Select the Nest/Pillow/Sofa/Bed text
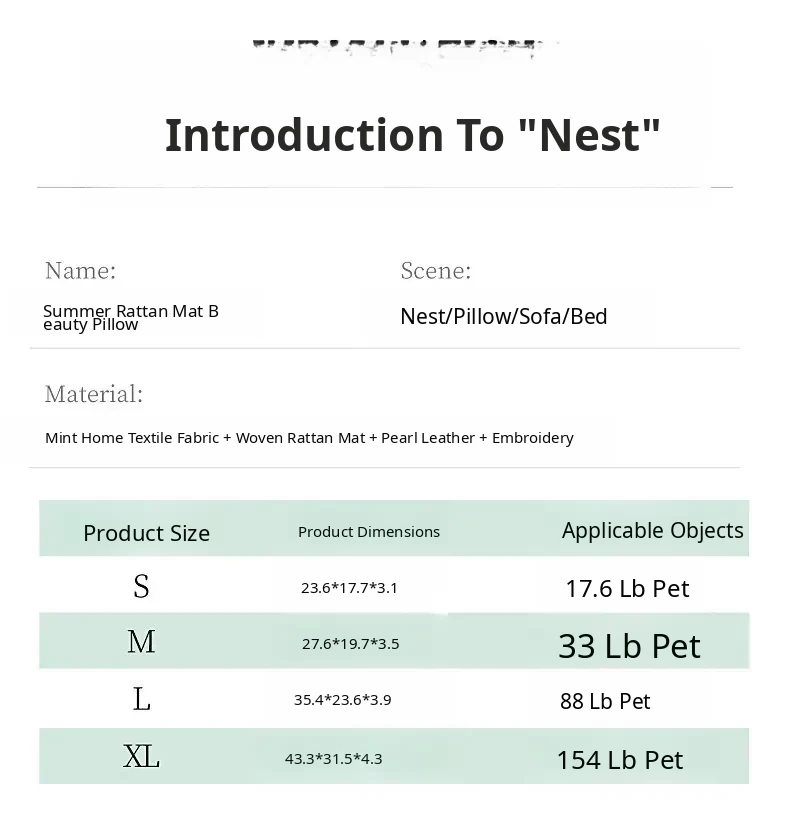The width and height of the screenshot is (790, 818). click(503, 316)
